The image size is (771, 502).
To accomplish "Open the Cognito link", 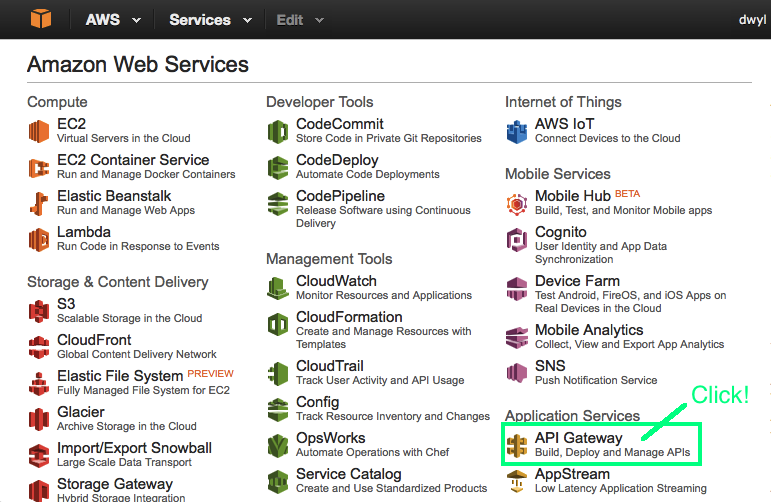I will tap(561, 232).
